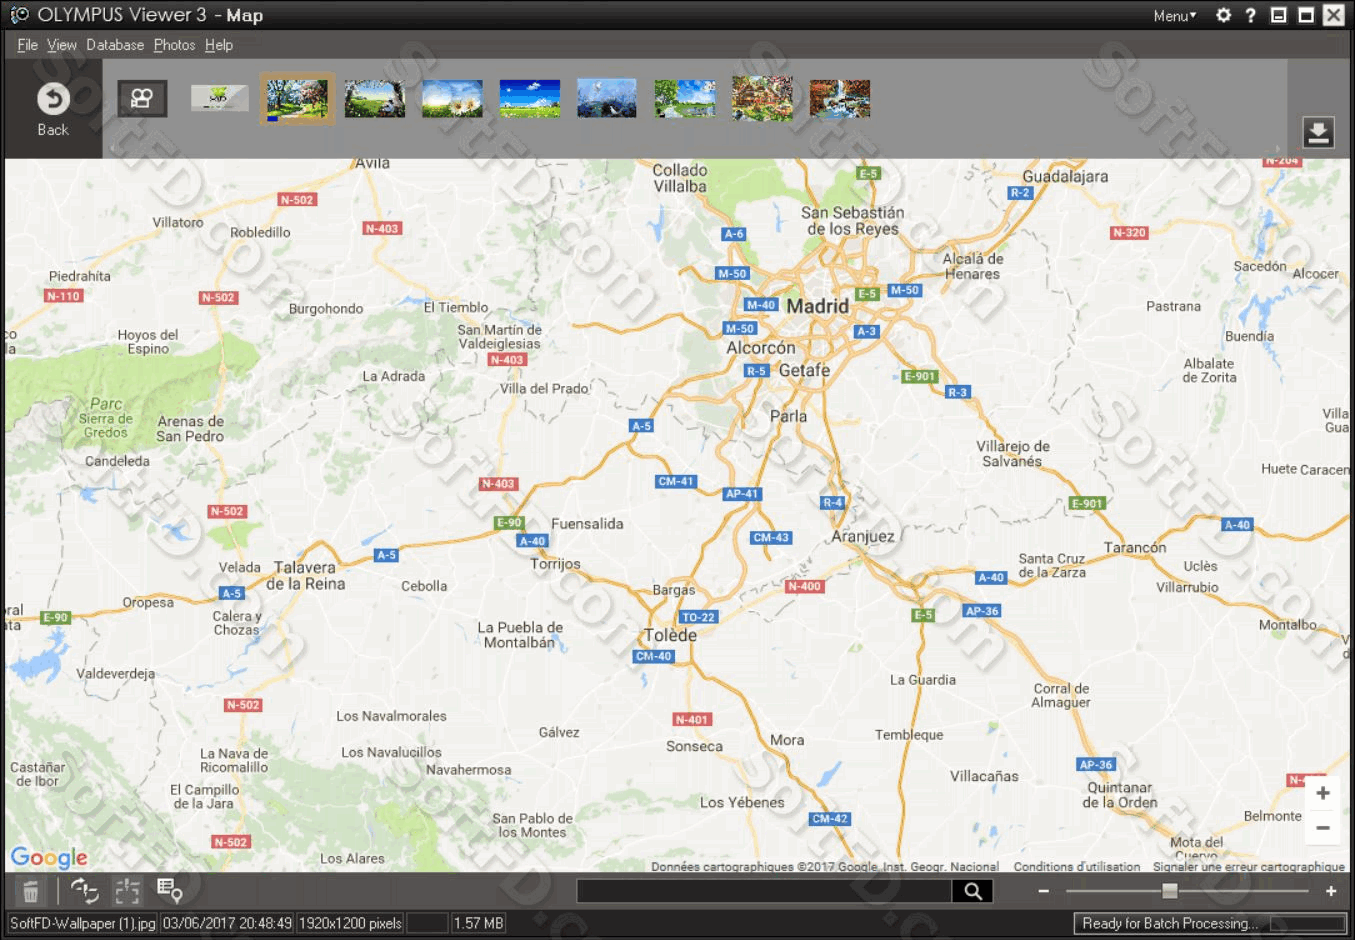Select the blue sky green field thumbnail

pyautogui.click(x=530, y=99)
